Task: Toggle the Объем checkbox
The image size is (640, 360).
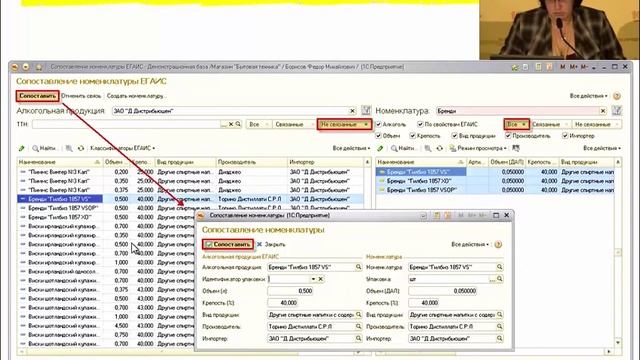Action: pyautogui.click(x=378, y=136)
